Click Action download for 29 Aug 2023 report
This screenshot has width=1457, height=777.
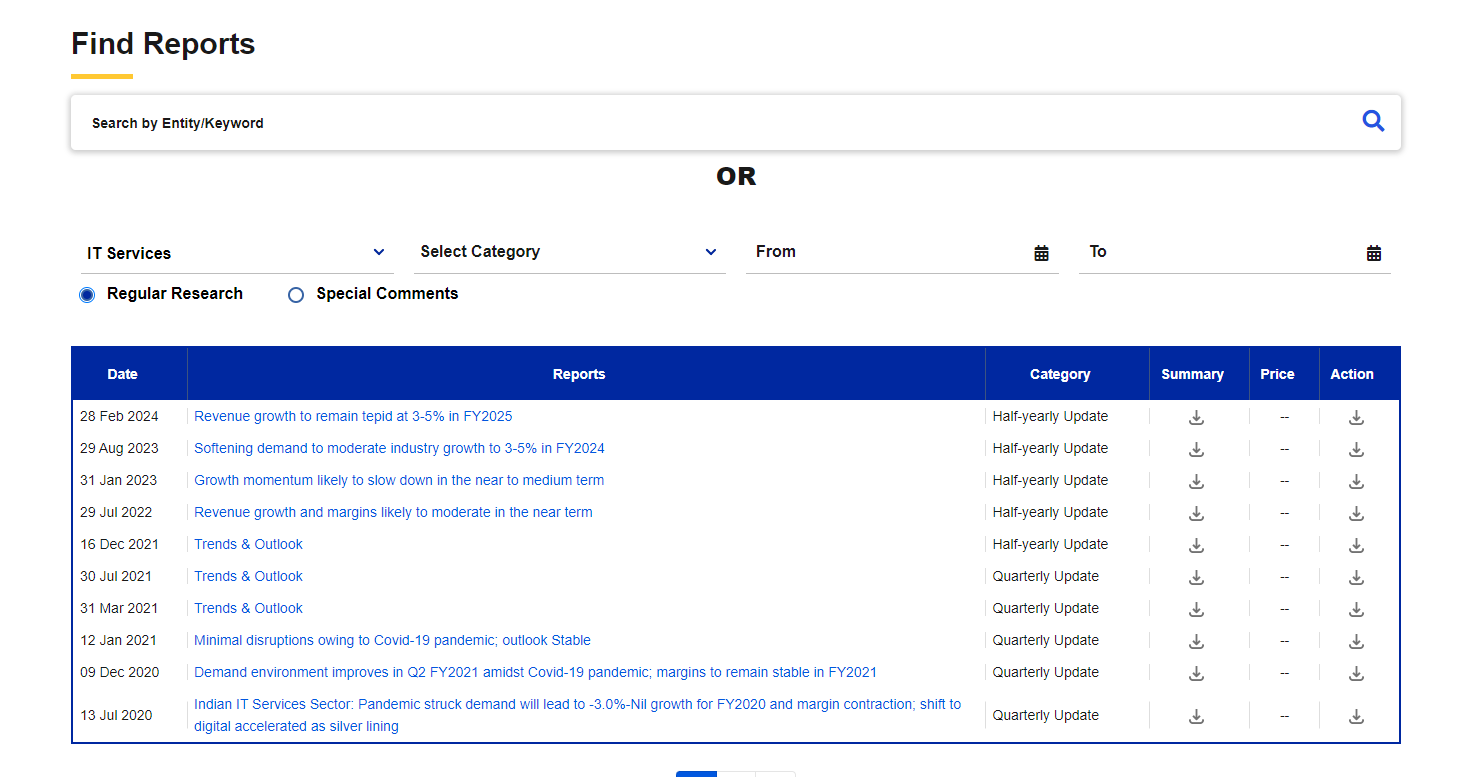[1356, 449]
